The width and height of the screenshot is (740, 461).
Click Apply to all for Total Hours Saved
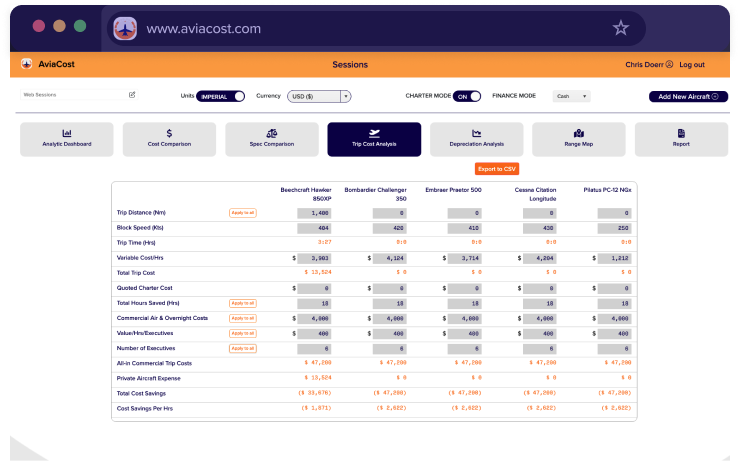pyautogui.click(x=243, y=303)
